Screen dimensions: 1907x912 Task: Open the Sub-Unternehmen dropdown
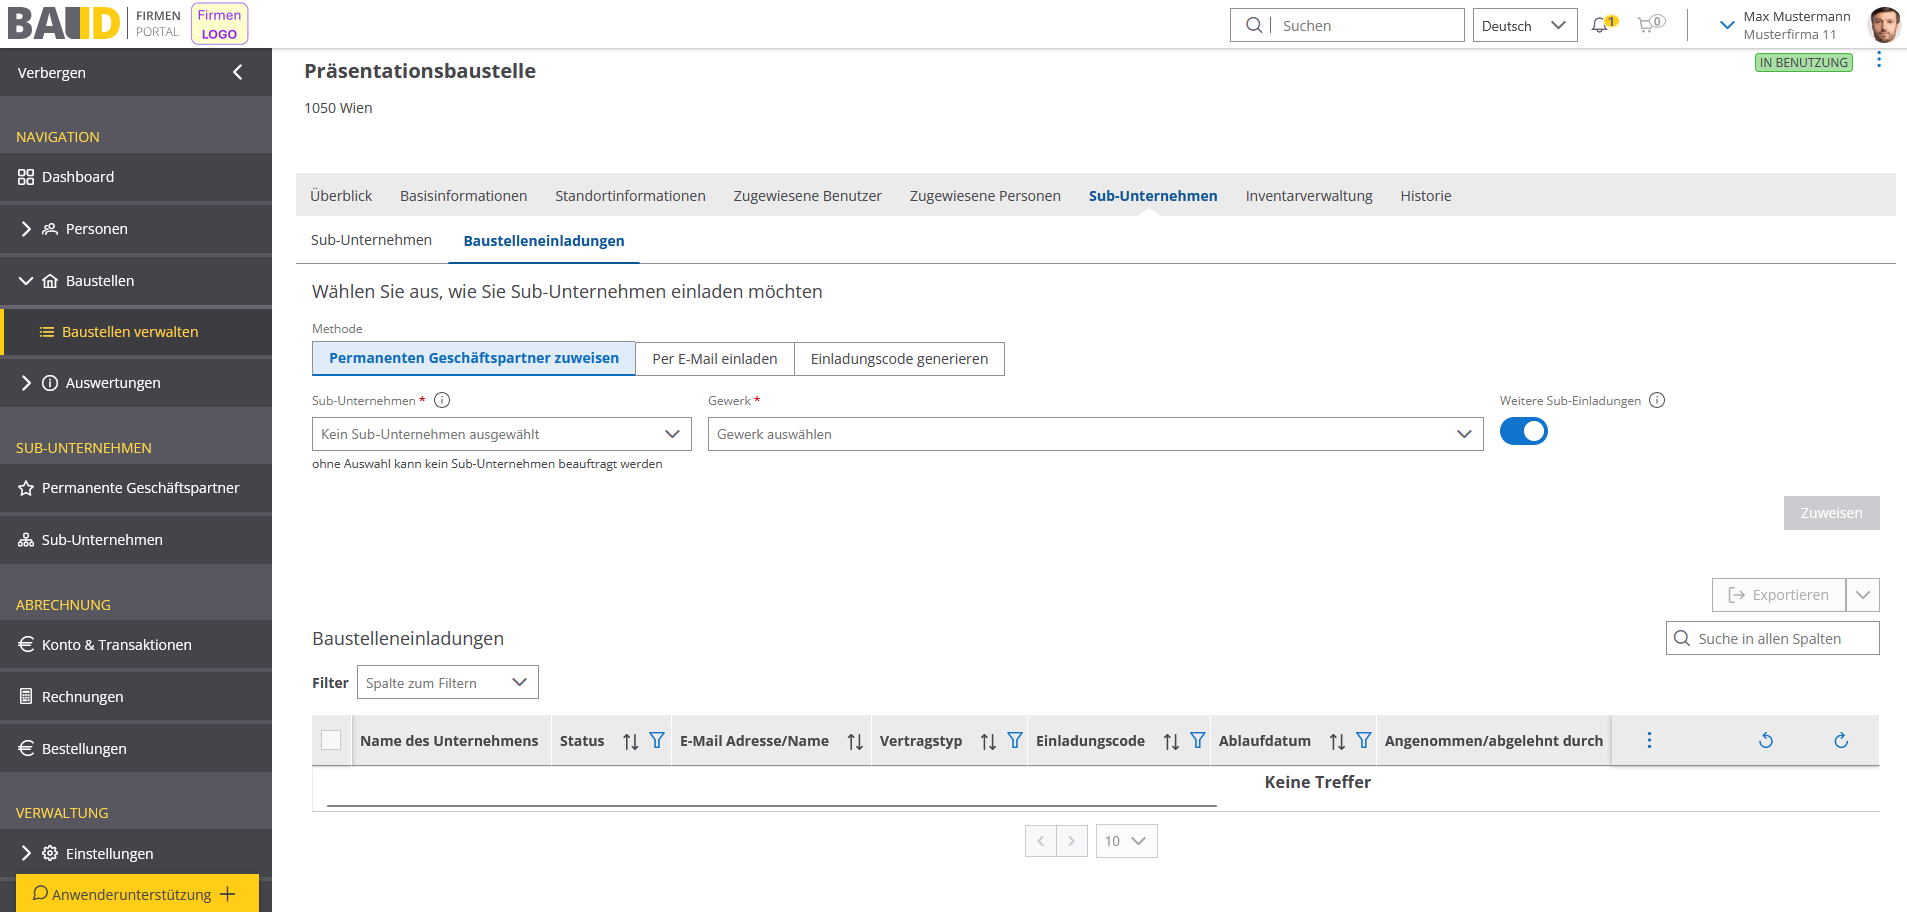[501, 434]
